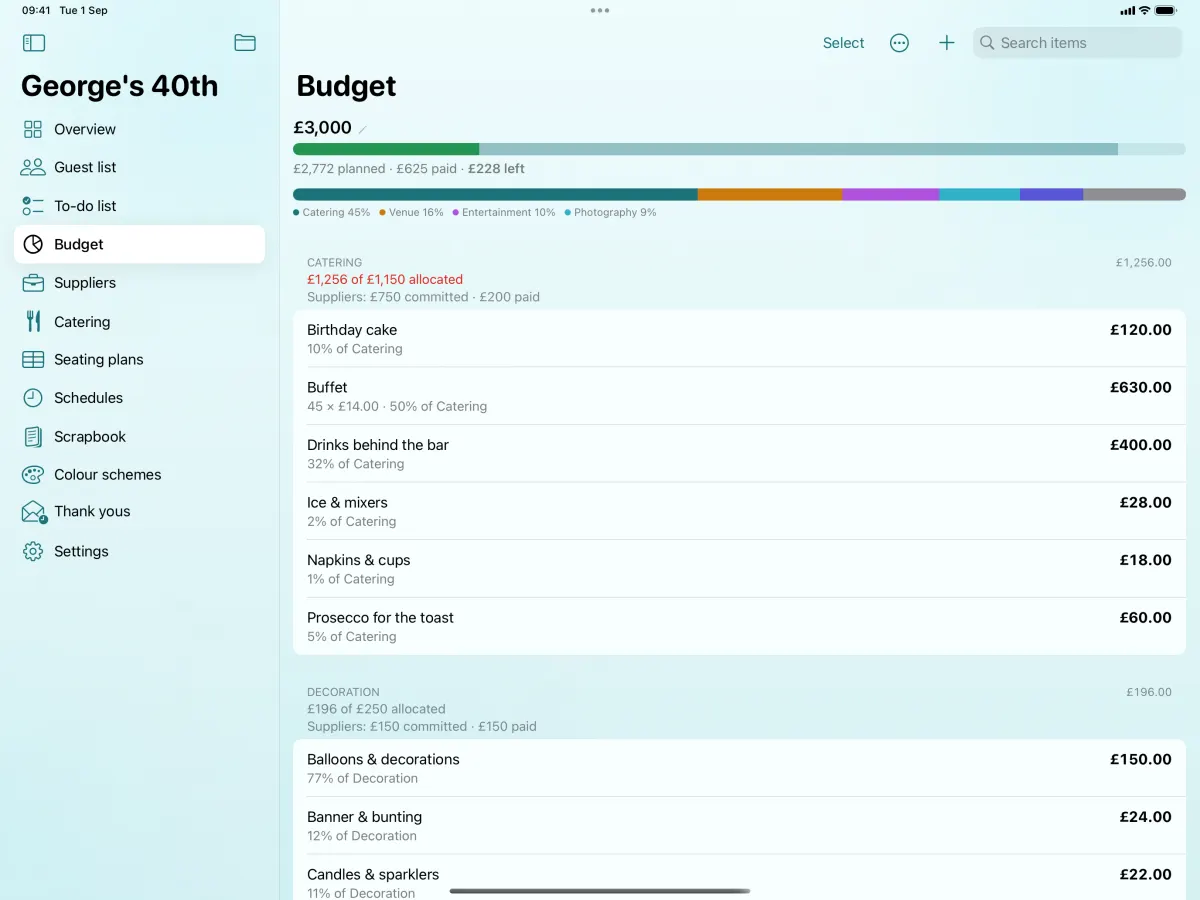Click the £228 left summary text
The image size is (1200, 900).
496,169
